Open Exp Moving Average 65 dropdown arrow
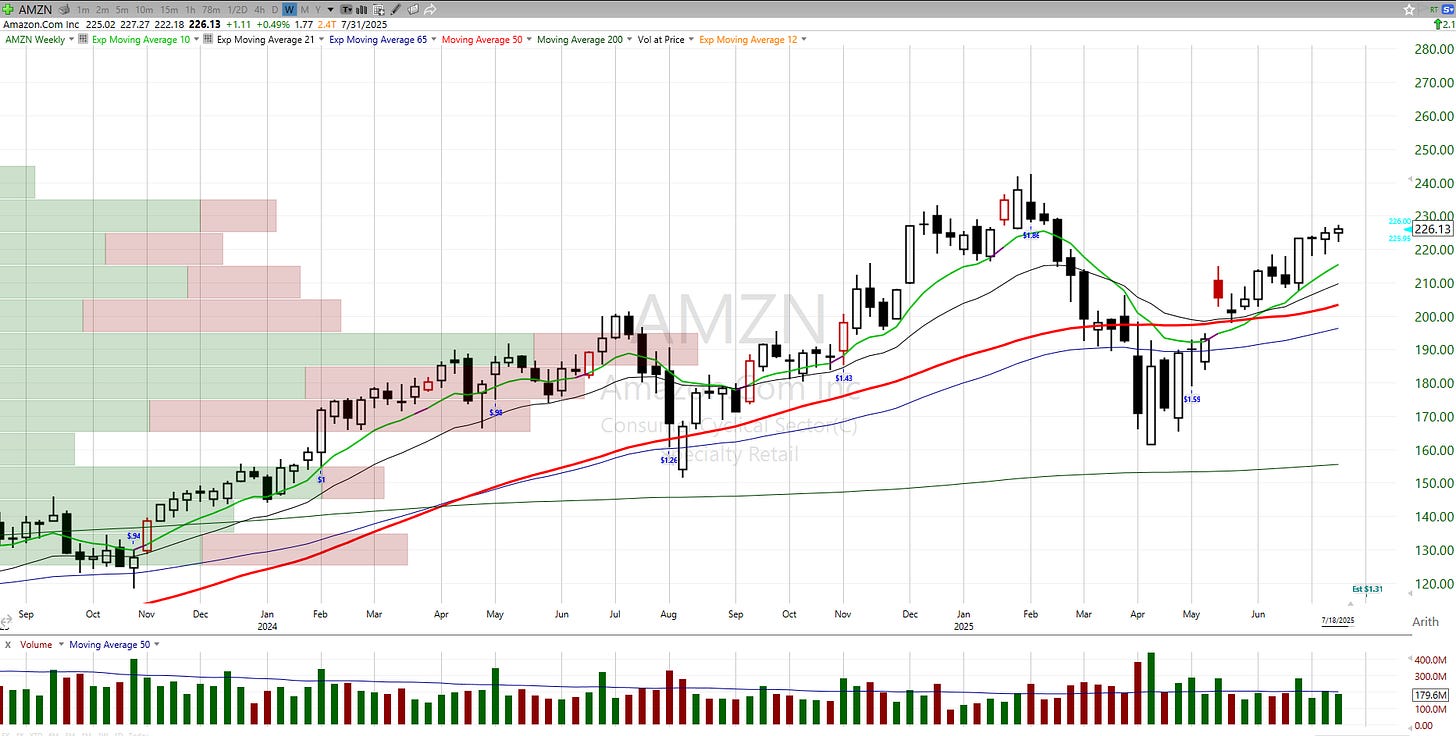Screen dimensions: 1456x736 click(434, 39)
